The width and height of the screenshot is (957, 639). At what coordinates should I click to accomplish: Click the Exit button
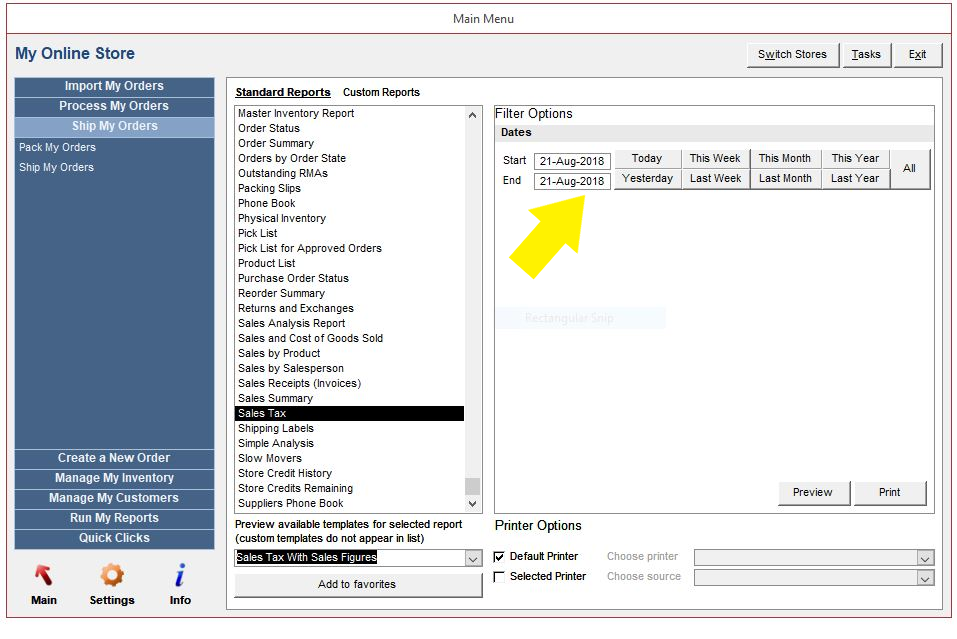(x=917, y=55)
